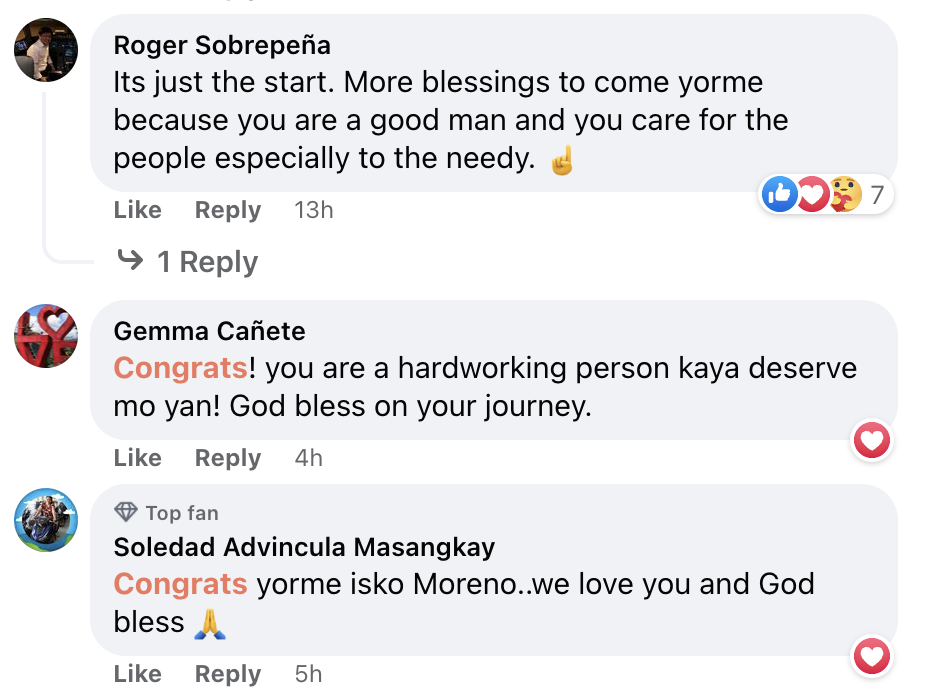
Task: Click Roger Sobrepeña's profile picture
Action: point(46,50)
